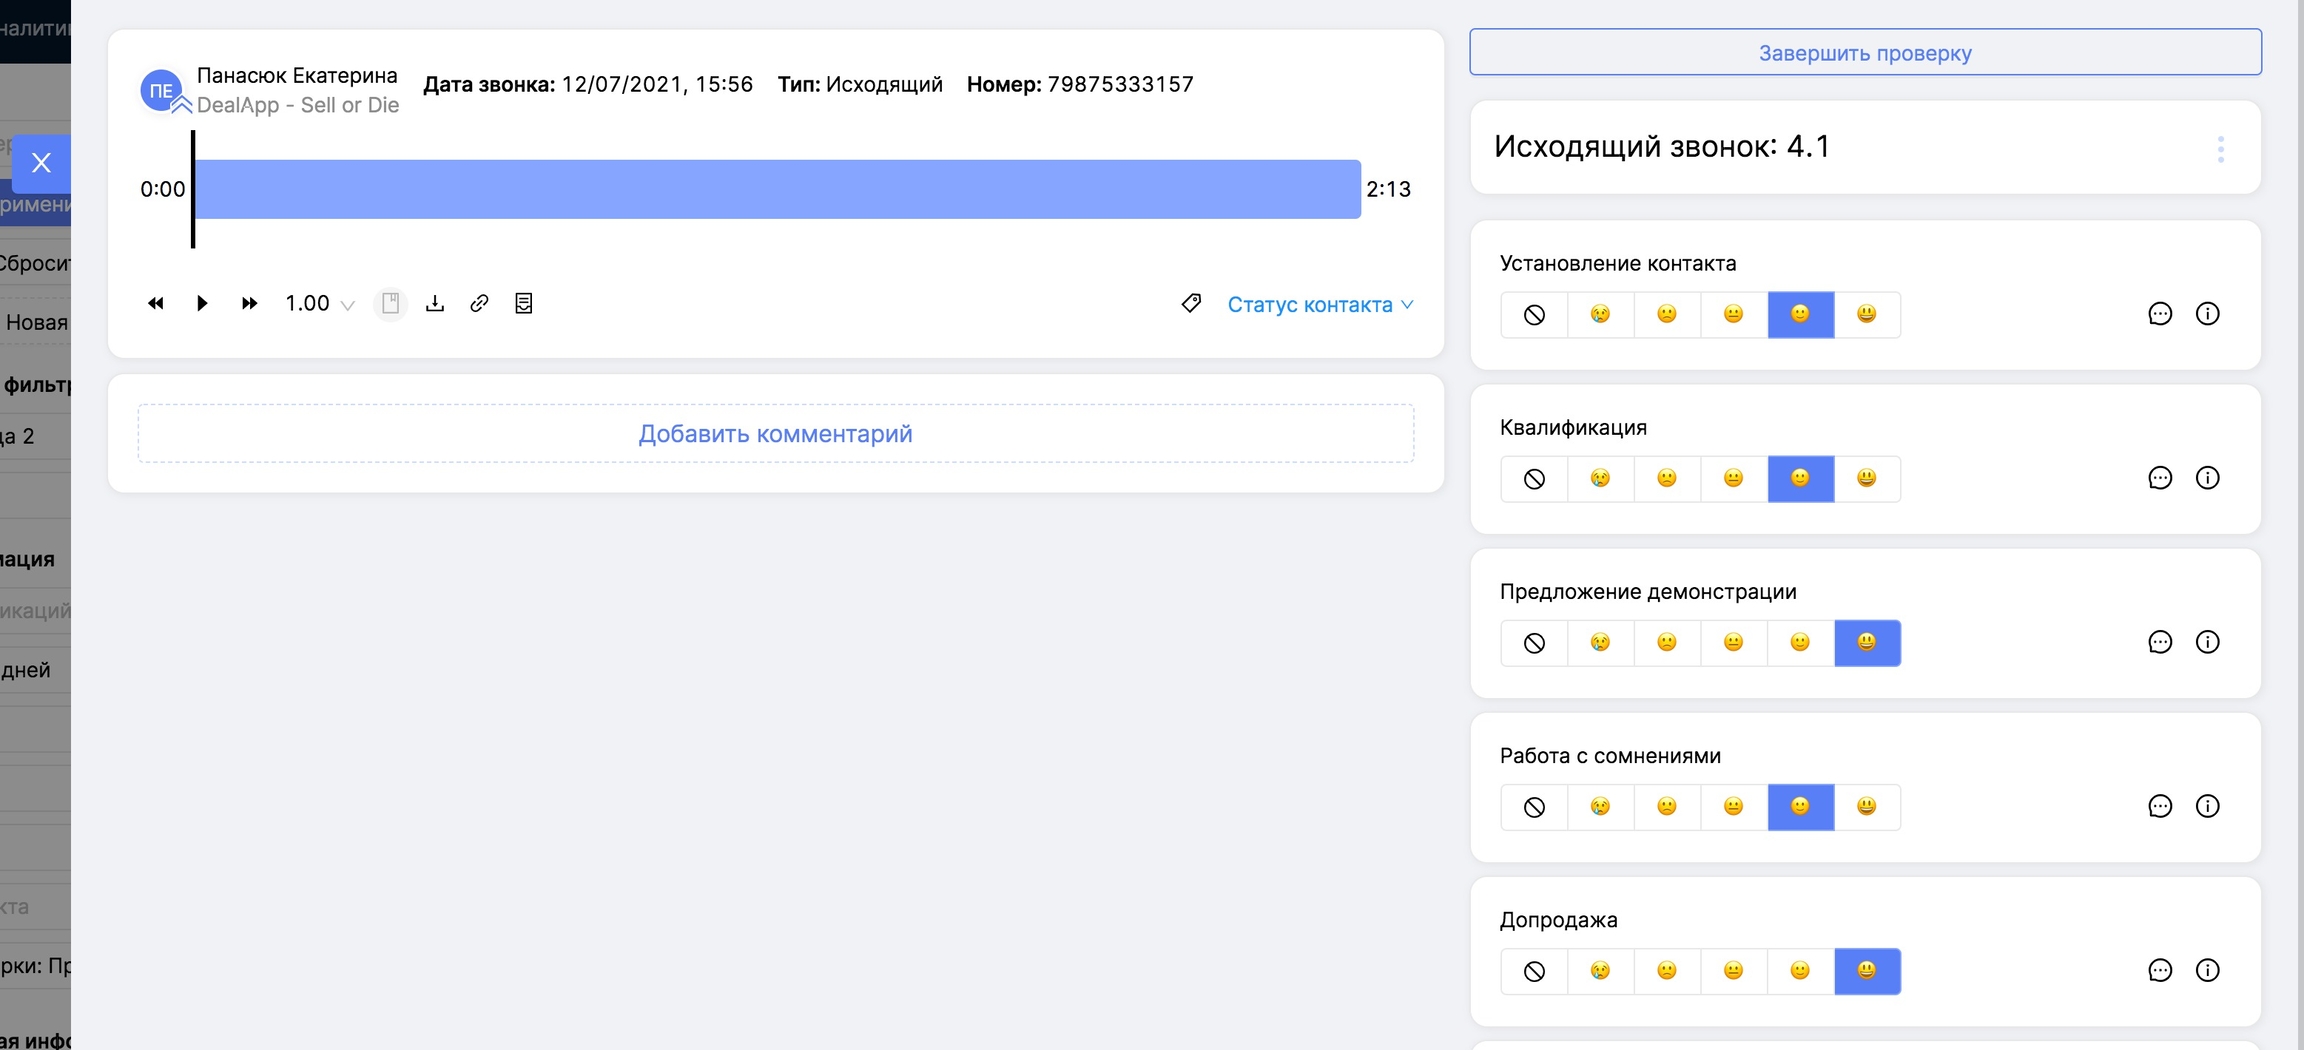Open the playback speed 1.00 dropdown
Viewport: 2304px width, 1050px height.
[x=319, y=304]
